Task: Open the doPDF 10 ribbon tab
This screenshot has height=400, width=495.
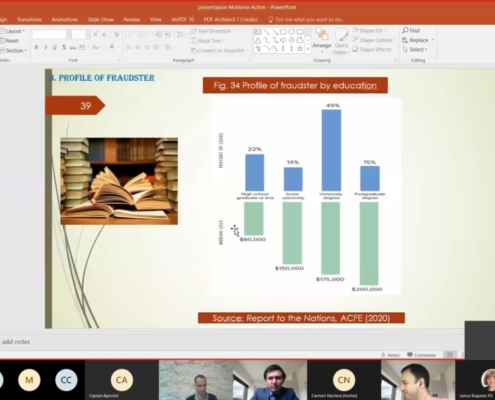Action: click(x=183, y=20)
